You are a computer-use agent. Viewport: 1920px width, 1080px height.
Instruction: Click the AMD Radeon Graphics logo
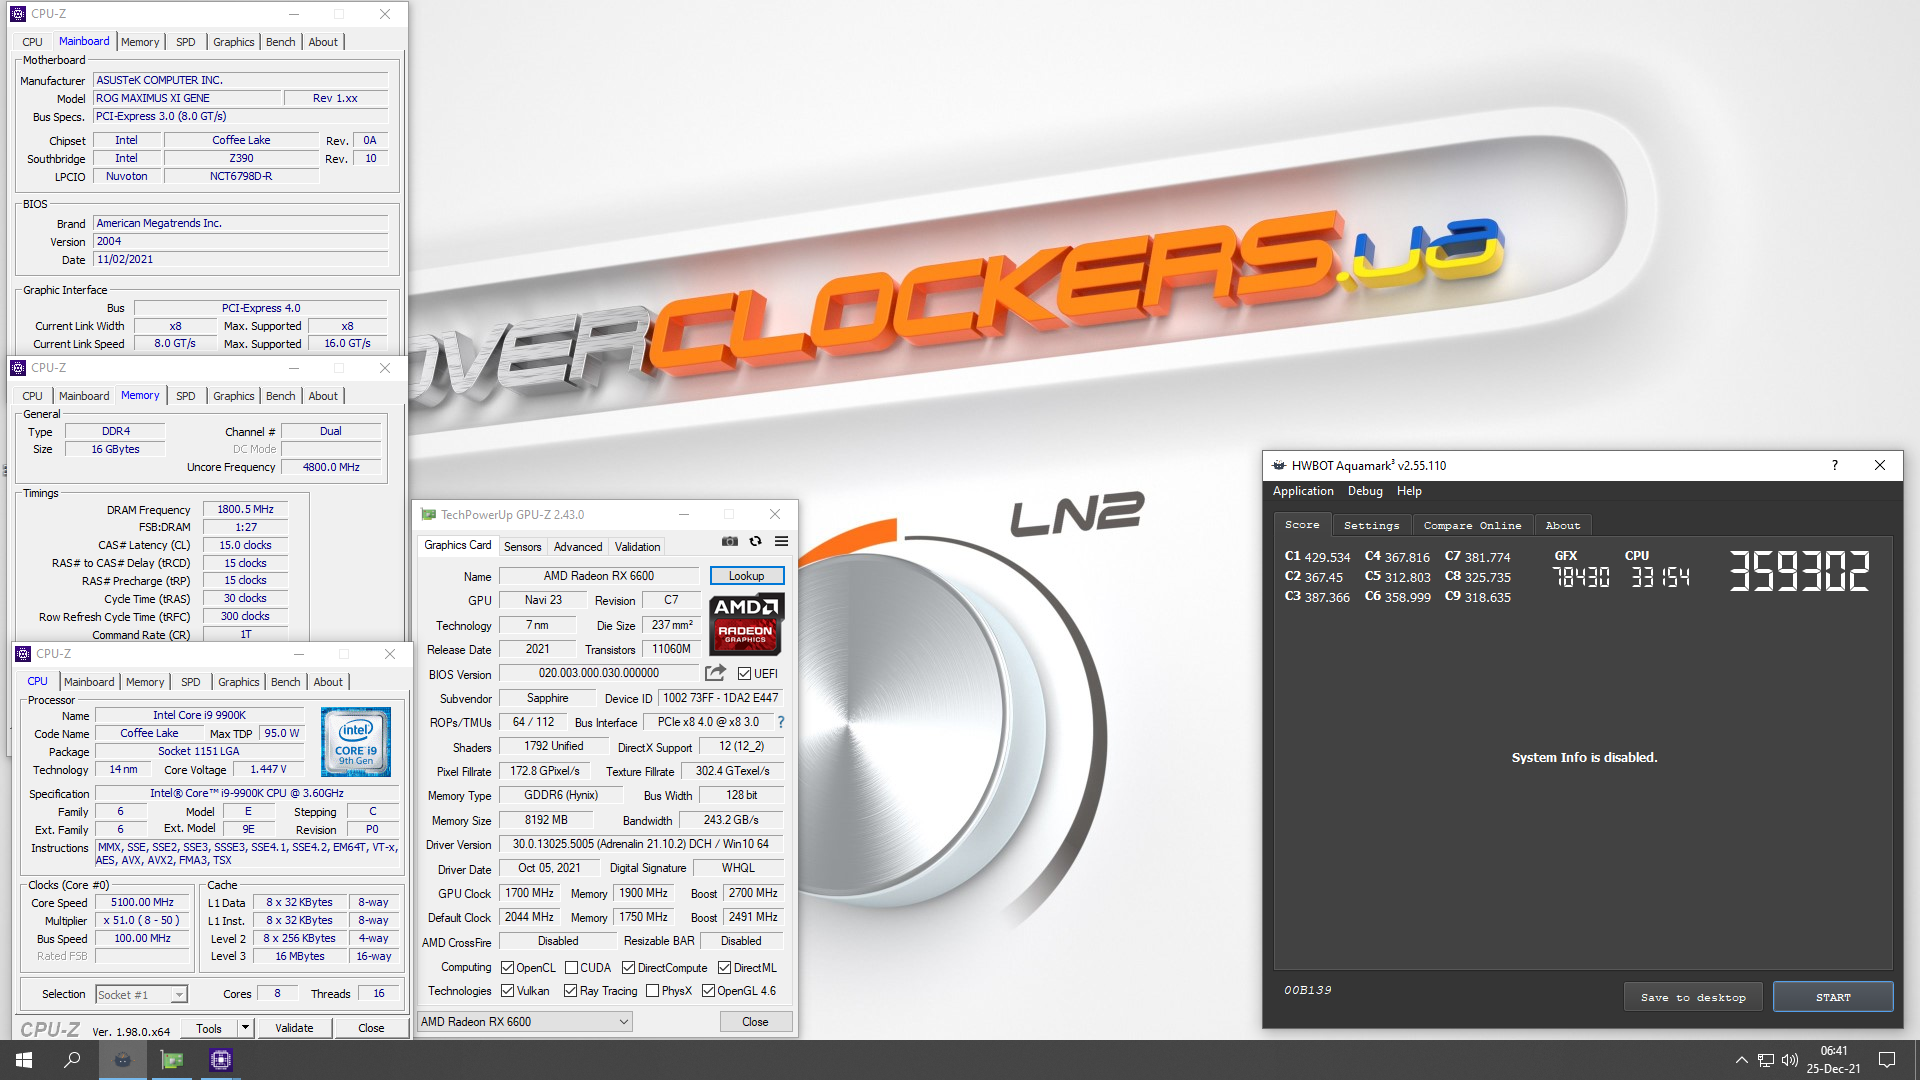tap(746, 624)
